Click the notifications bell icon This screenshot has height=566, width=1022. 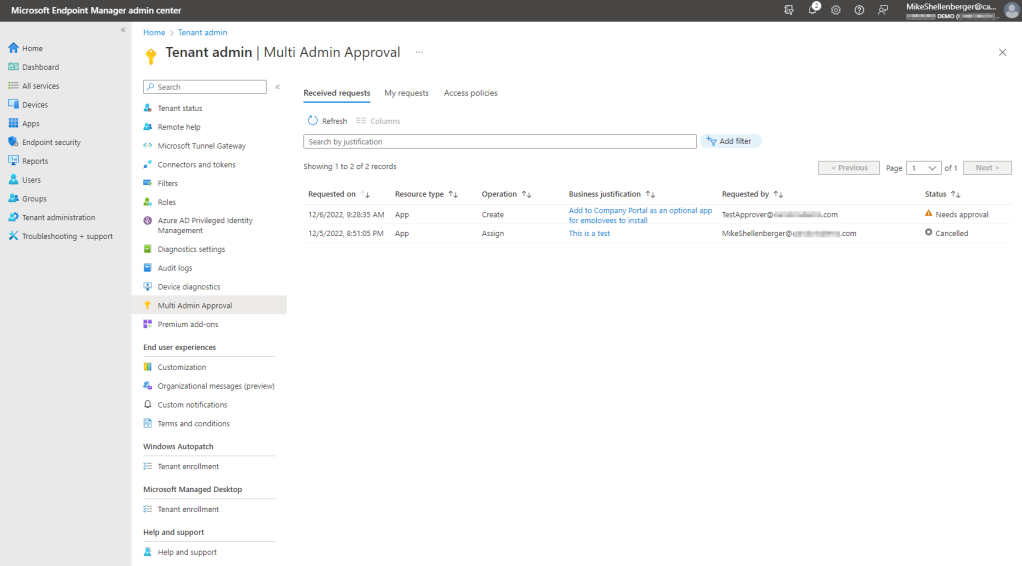click(813, 10)
